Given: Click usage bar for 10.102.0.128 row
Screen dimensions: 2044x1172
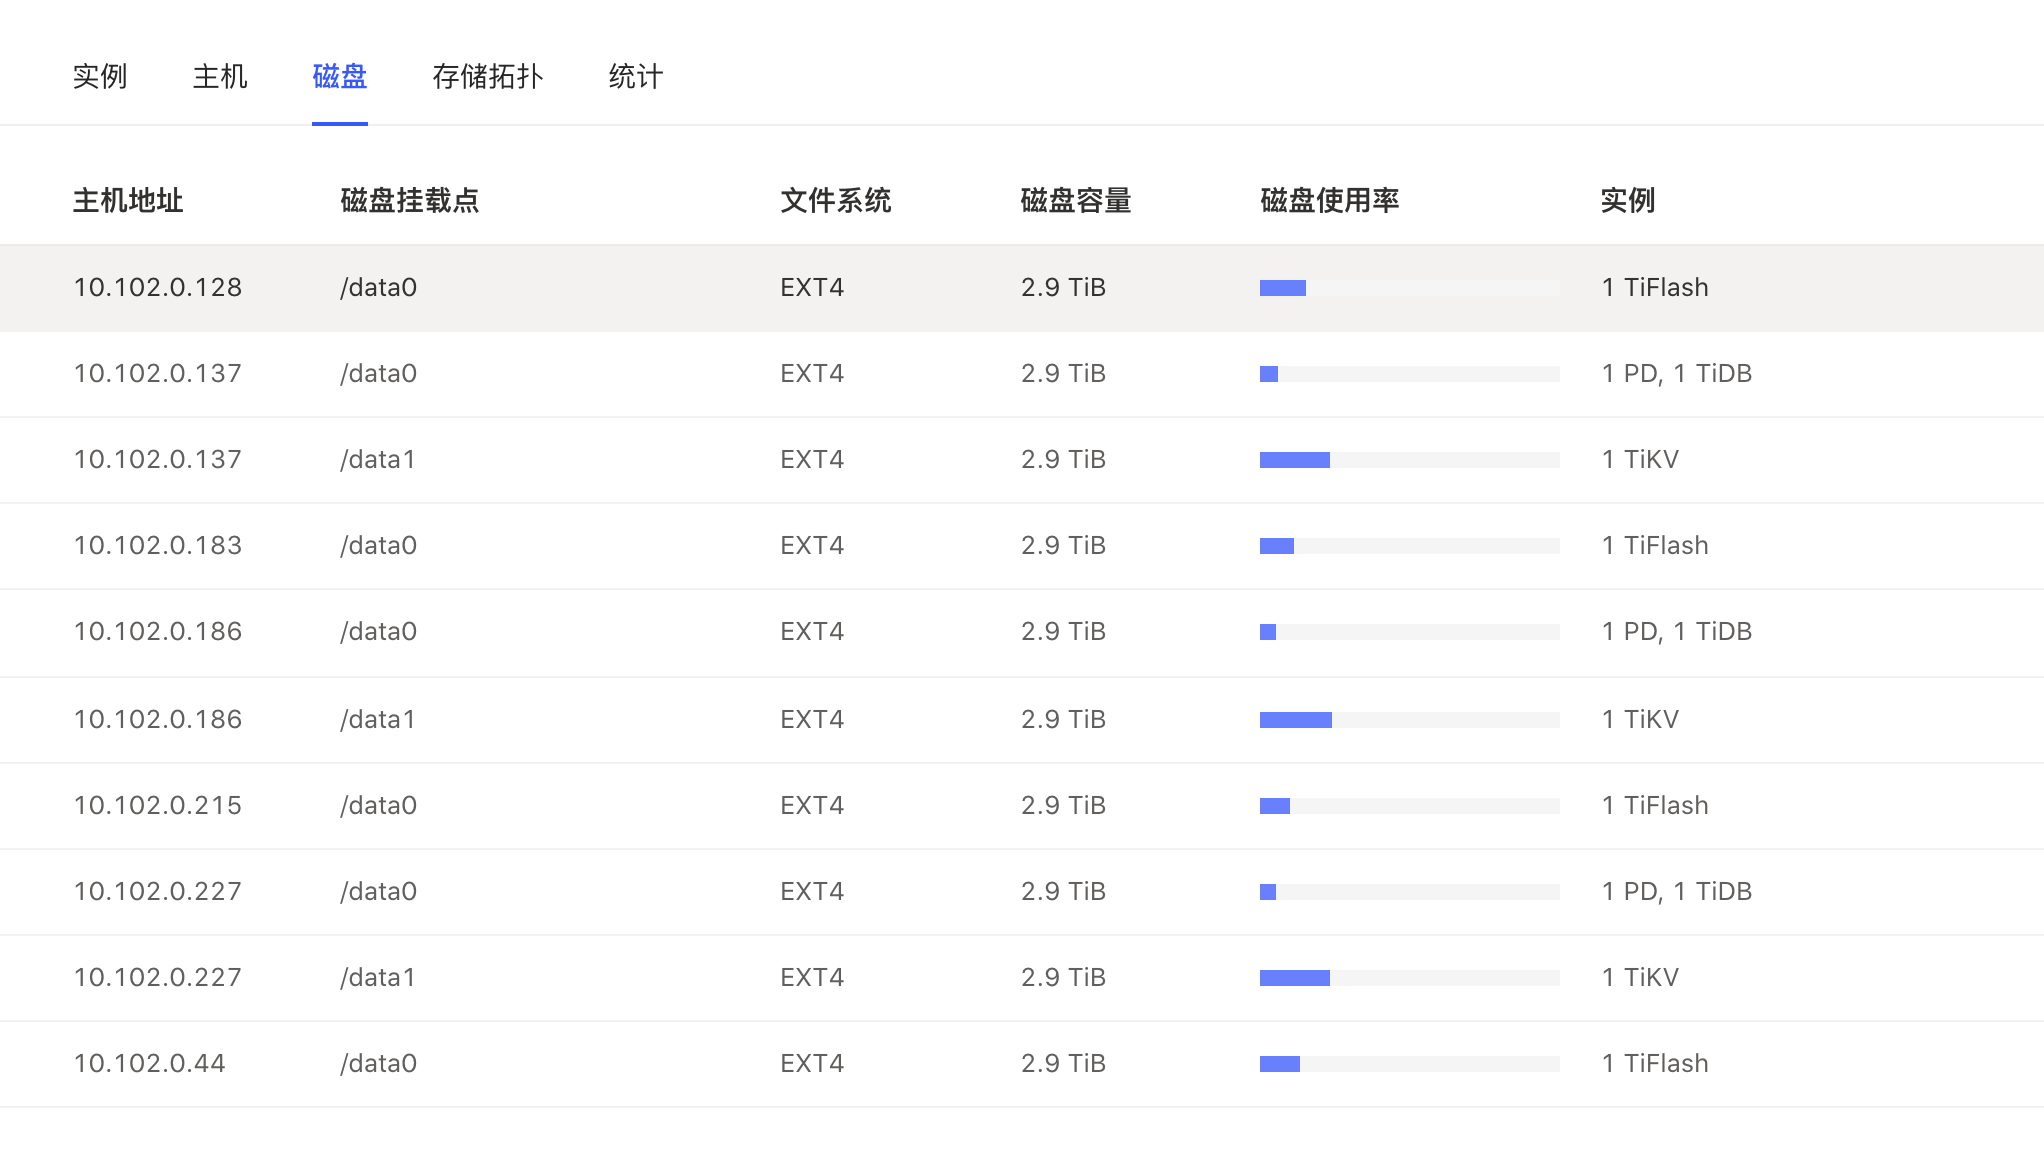Looking at the screenshot, I should coord(1409,288).
